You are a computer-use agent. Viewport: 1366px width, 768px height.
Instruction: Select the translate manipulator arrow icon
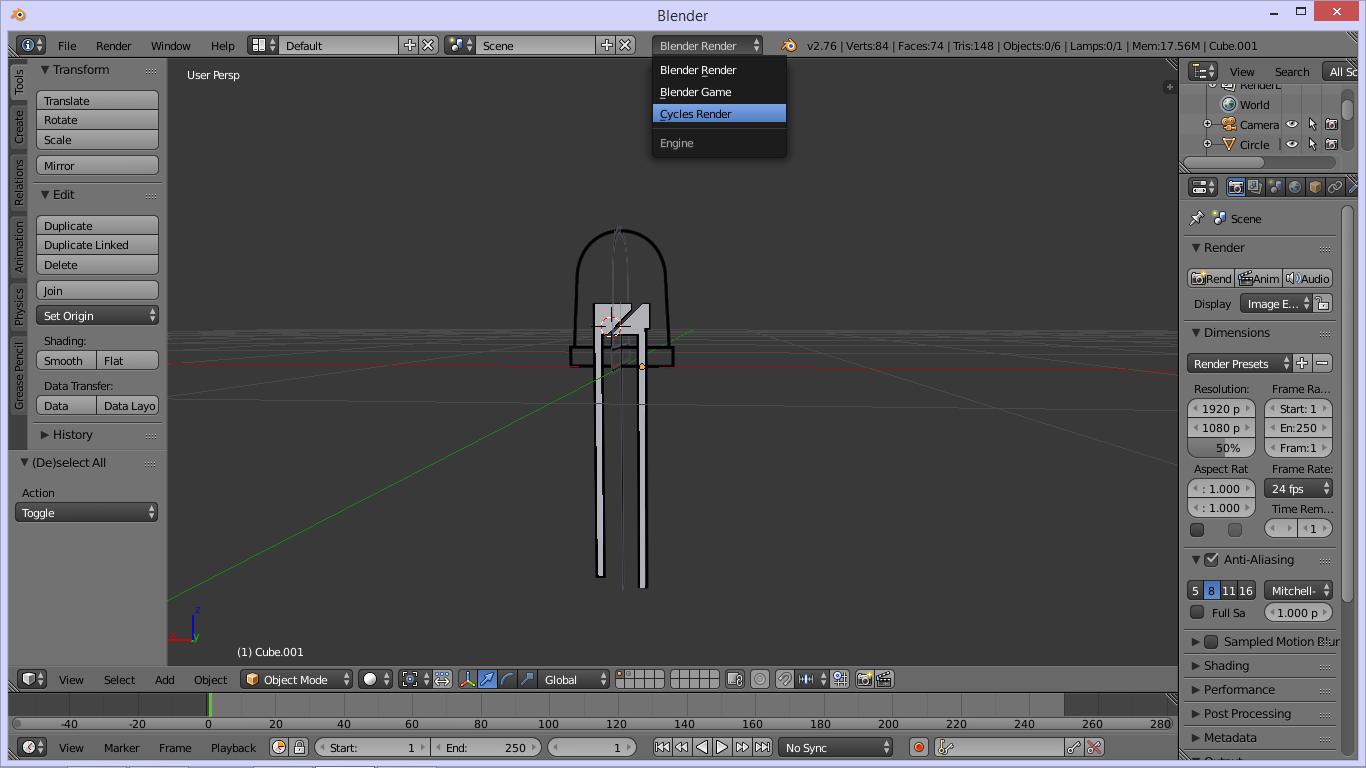coord(487,679)
